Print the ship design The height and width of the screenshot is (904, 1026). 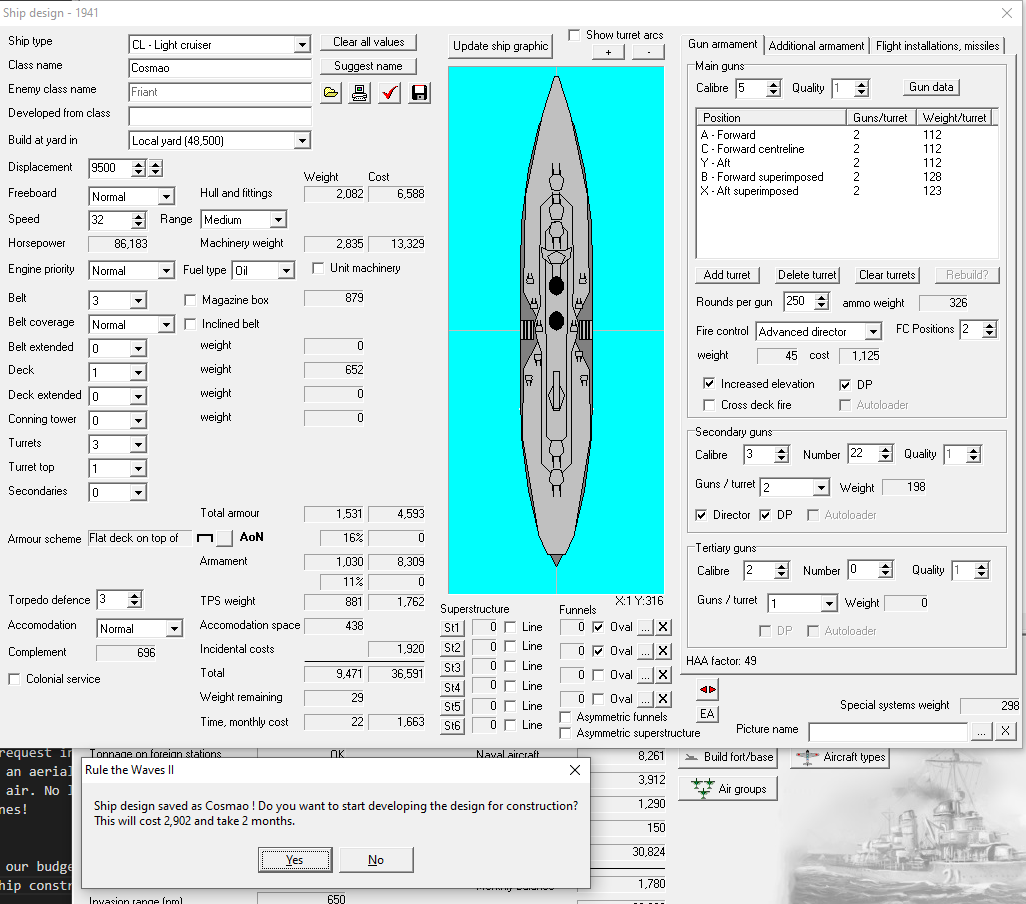point(359,93)
